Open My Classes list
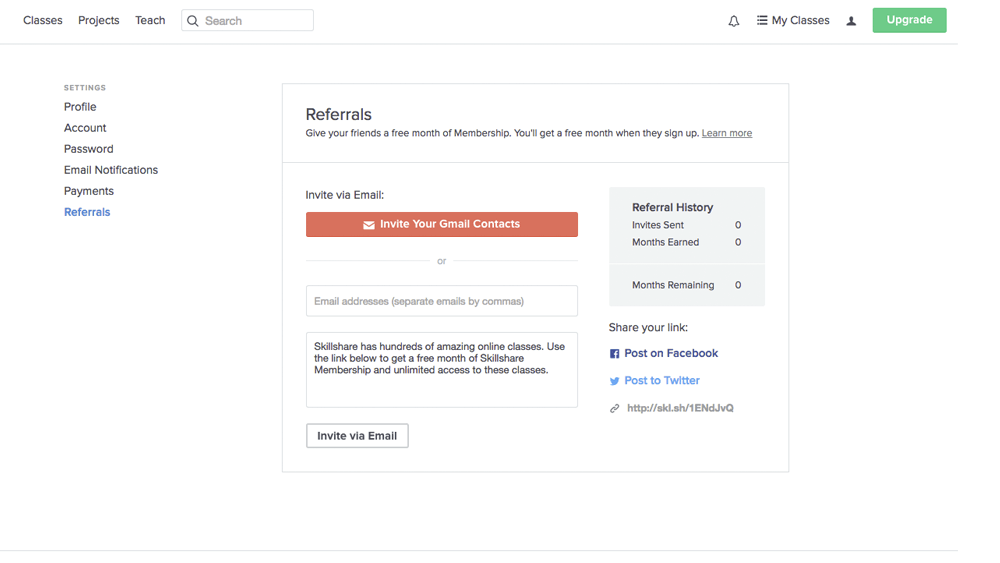The image size is (1000, 563). [793, 21]
